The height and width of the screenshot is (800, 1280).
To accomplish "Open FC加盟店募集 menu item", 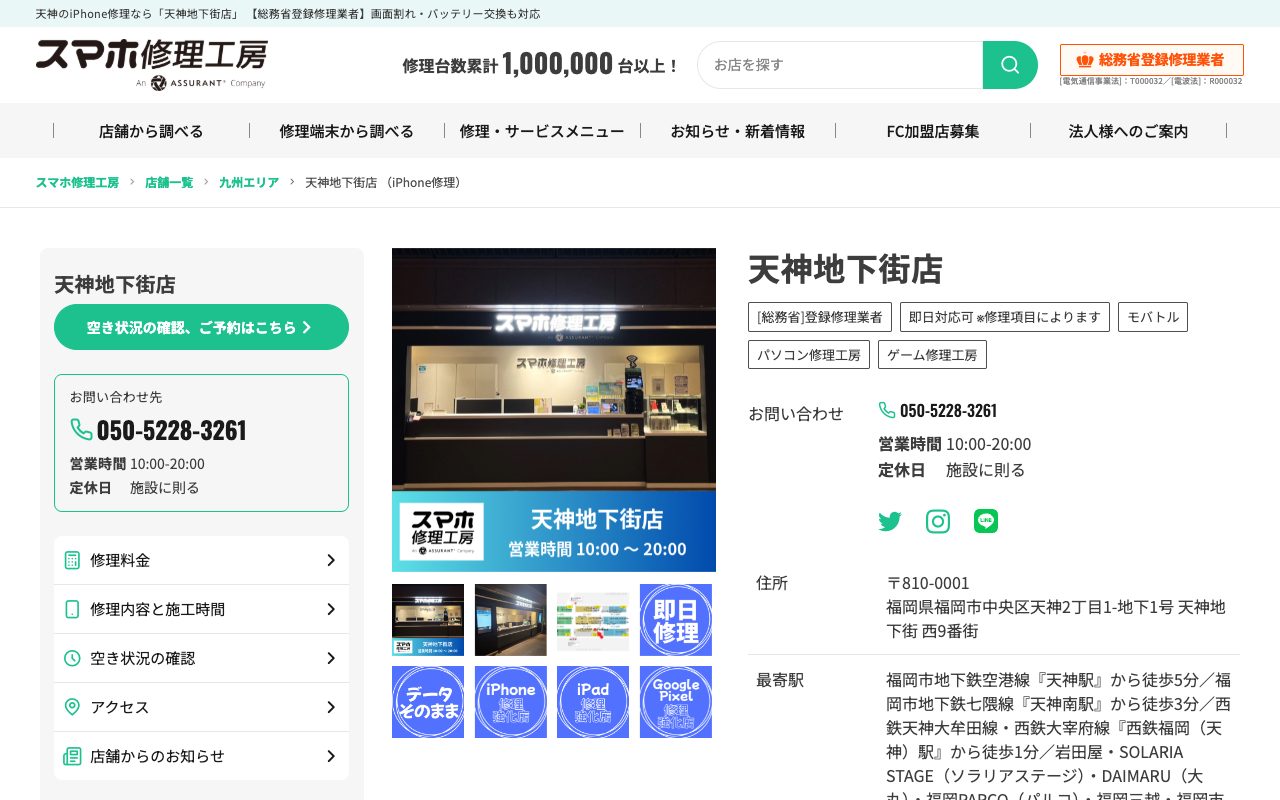I will pyautogui.click(x=933, y=131).
